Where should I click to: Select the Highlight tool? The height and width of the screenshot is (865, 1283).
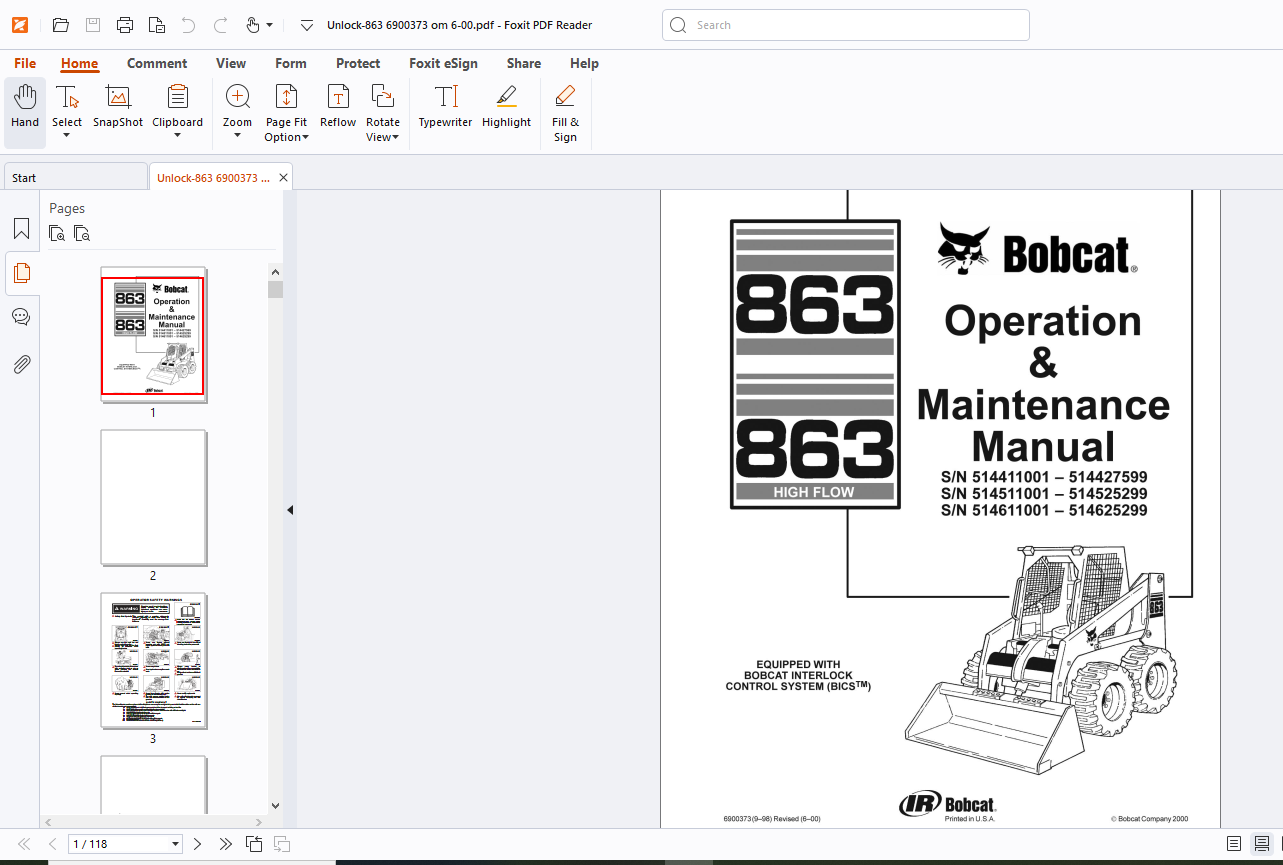tap(506, 107)
